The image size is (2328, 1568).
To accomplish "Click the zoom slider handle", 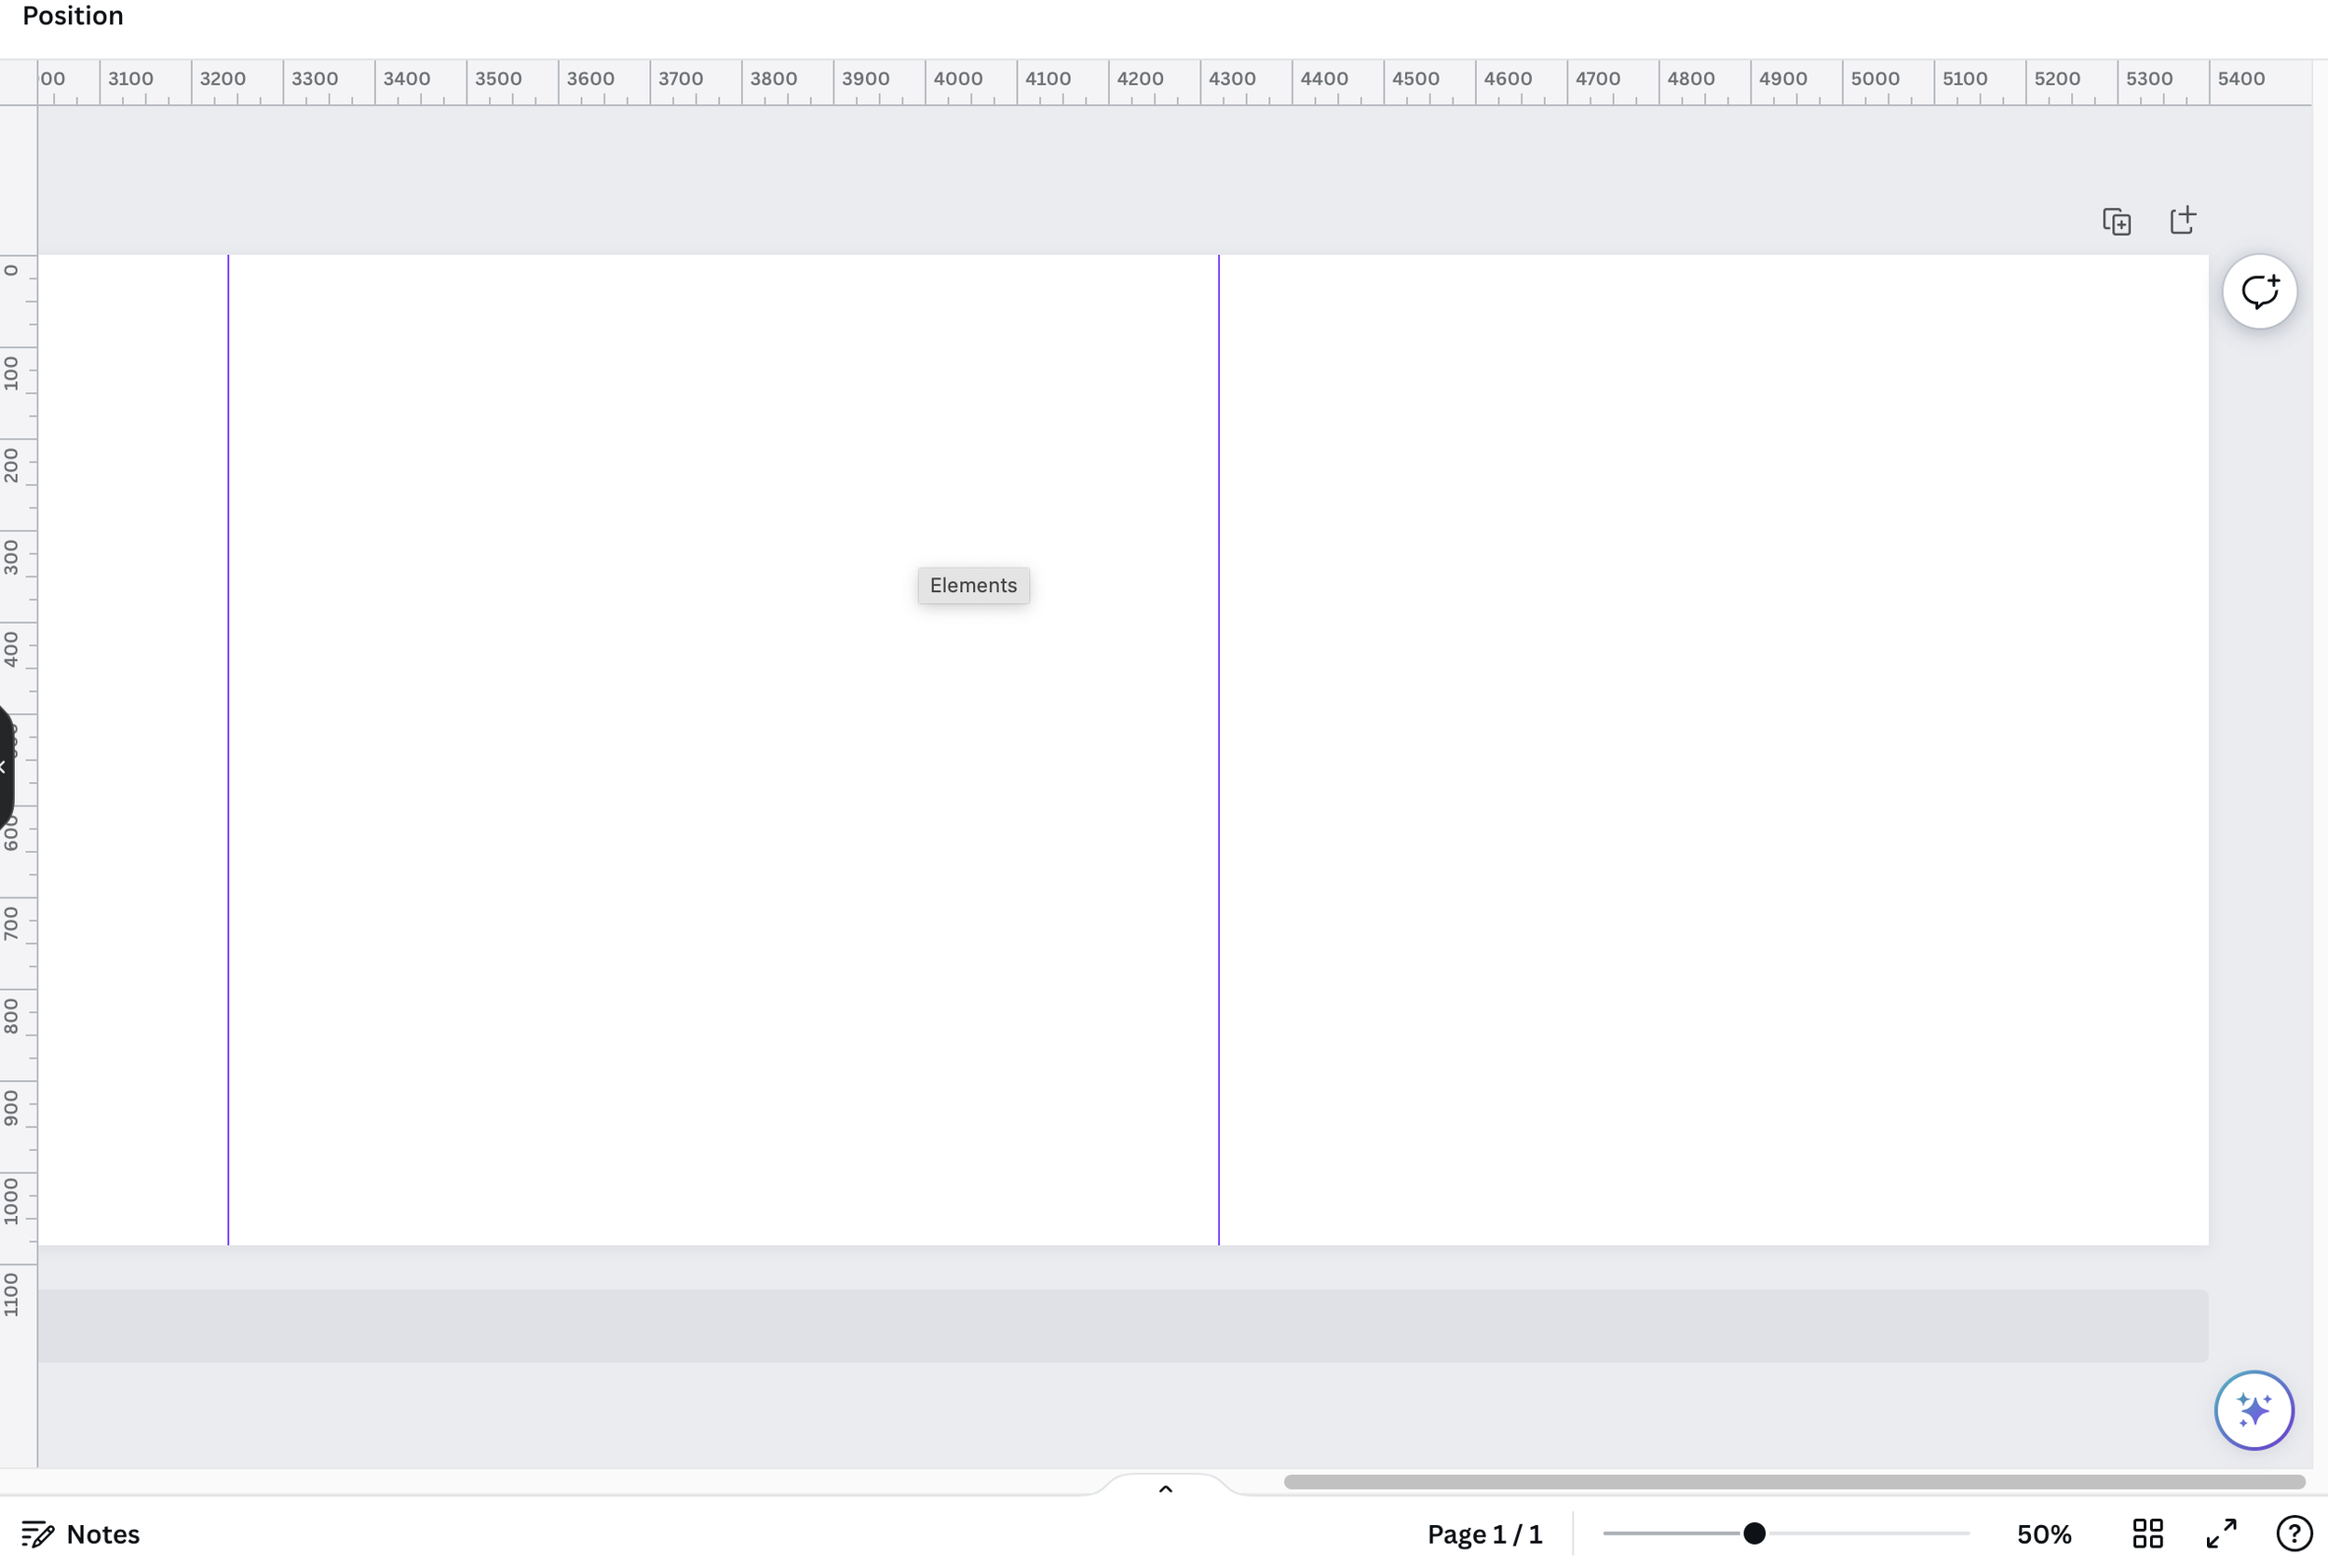I will point(1754,1533).
